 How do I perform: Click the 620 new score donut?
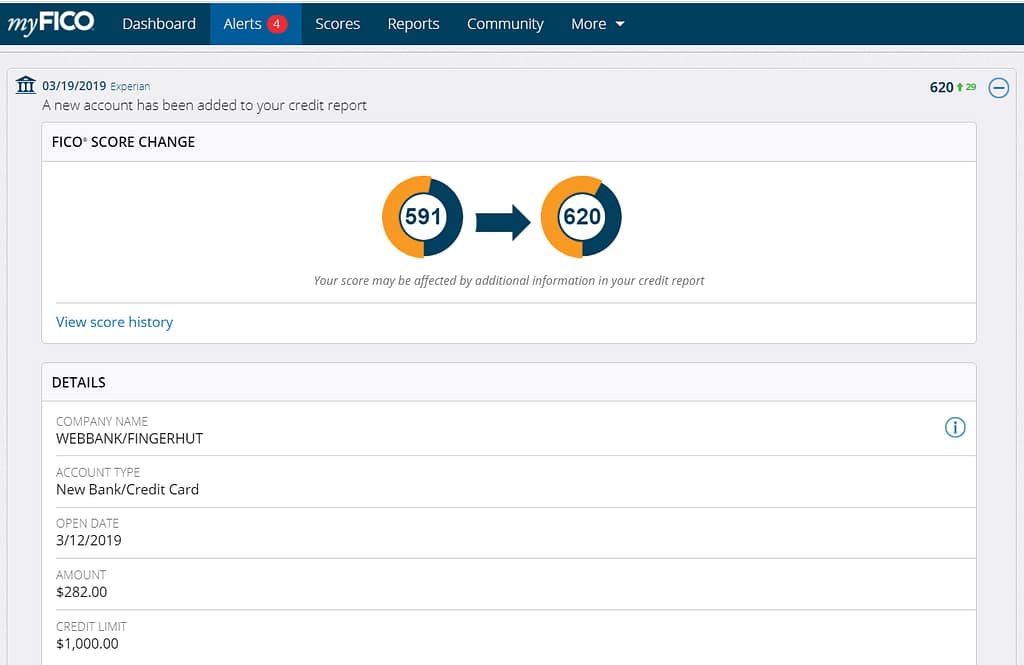coord(581,217)
